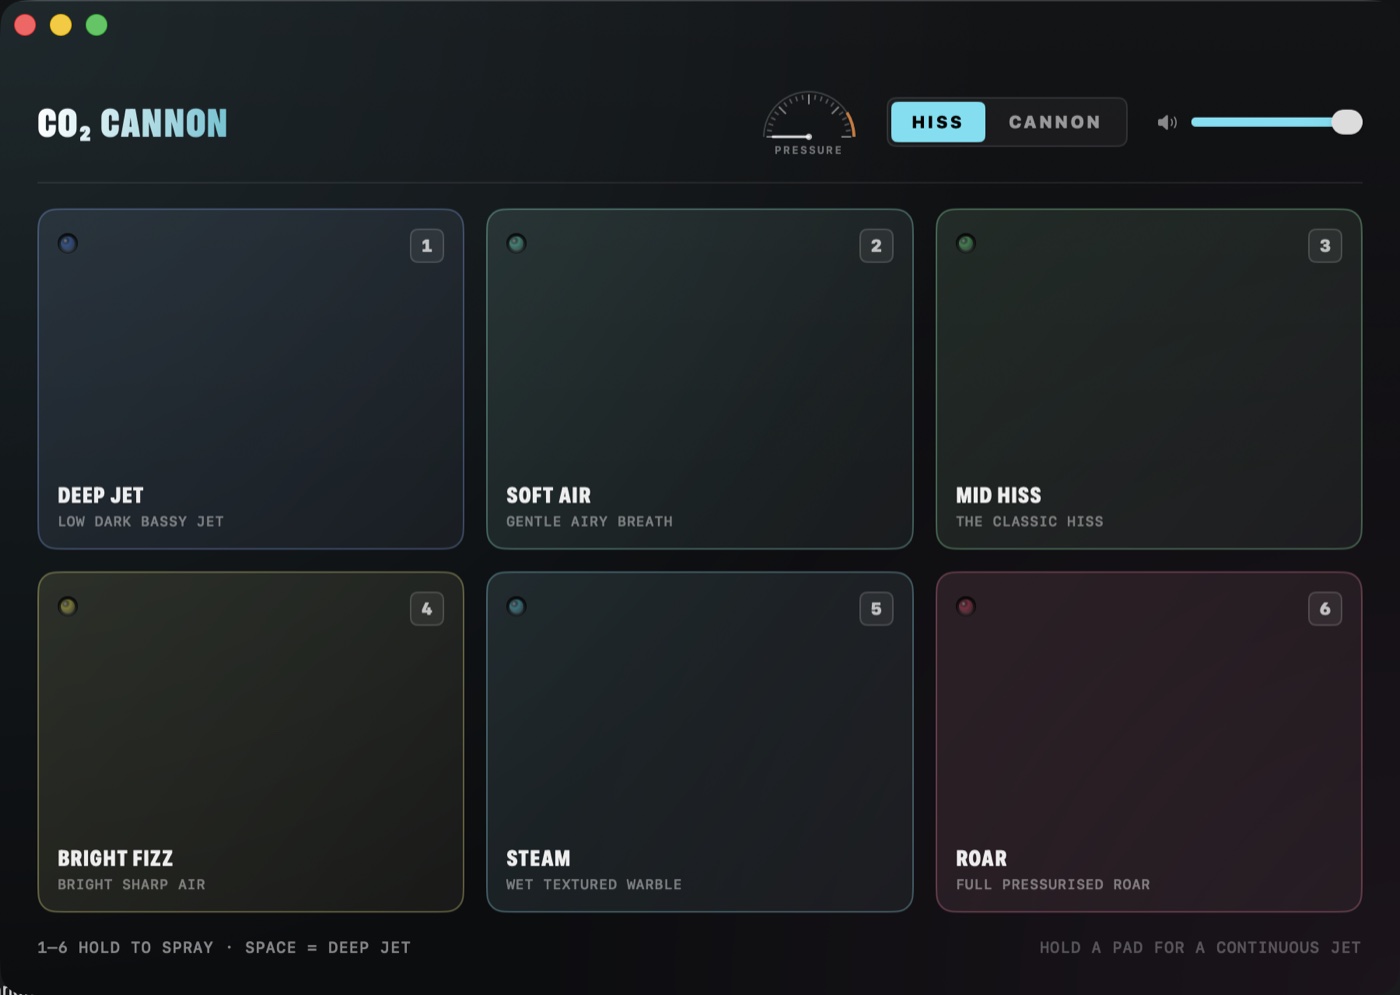
Task: Click the key 4 badge on Bright Fizz
Action: [x=427, y=609]
